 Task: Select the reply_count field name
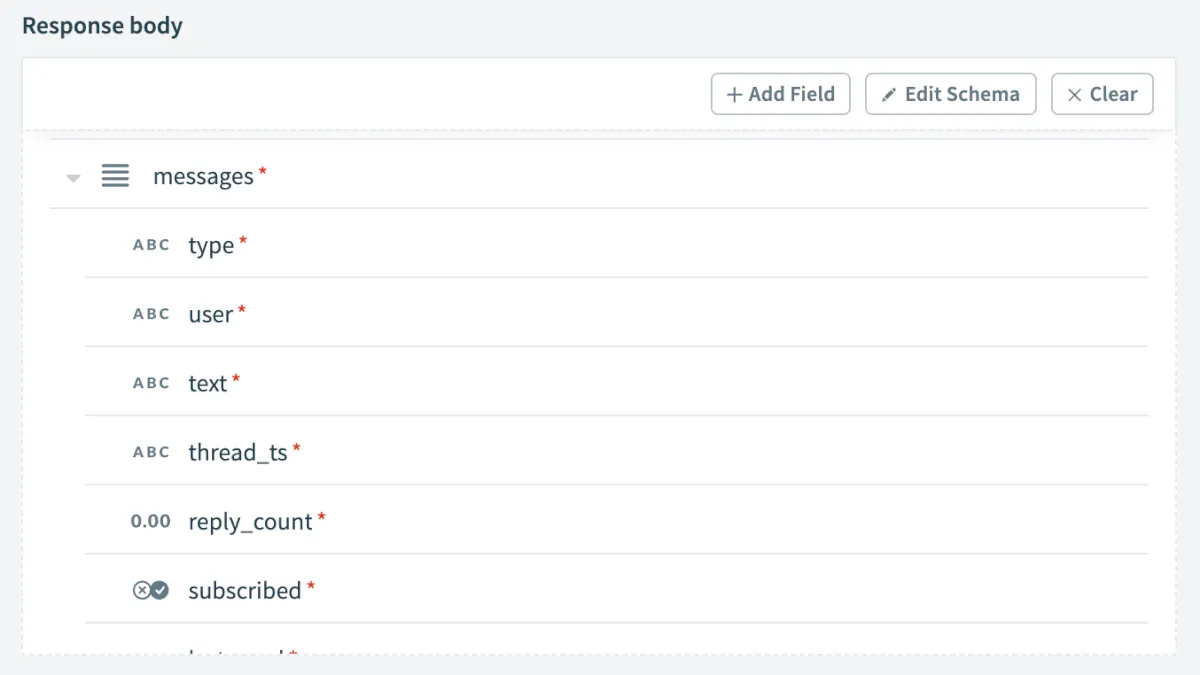coord(250,521)
